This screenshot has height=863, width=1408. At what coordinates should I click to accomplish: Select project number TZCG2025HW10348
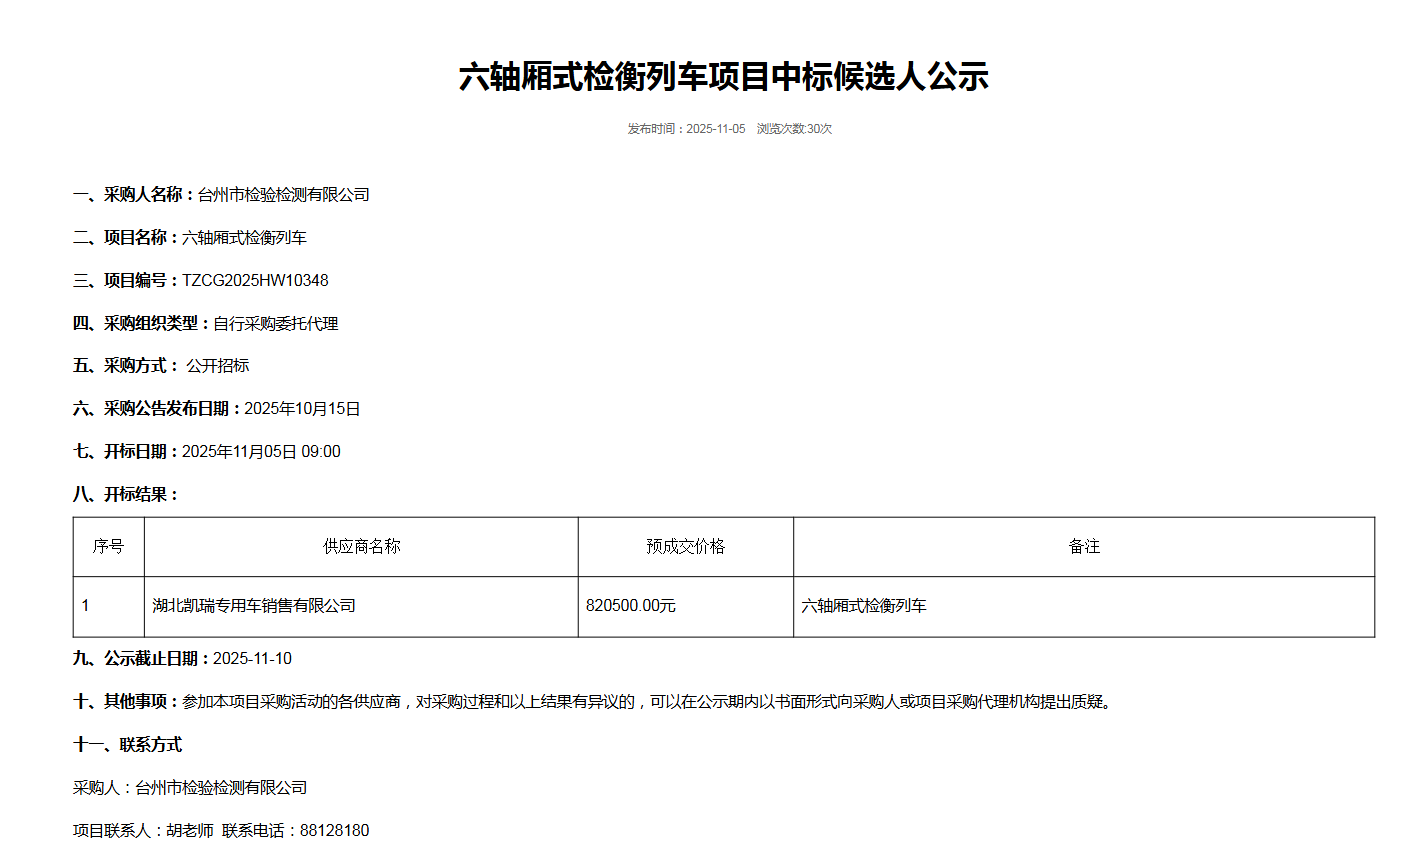click(255, 281)
